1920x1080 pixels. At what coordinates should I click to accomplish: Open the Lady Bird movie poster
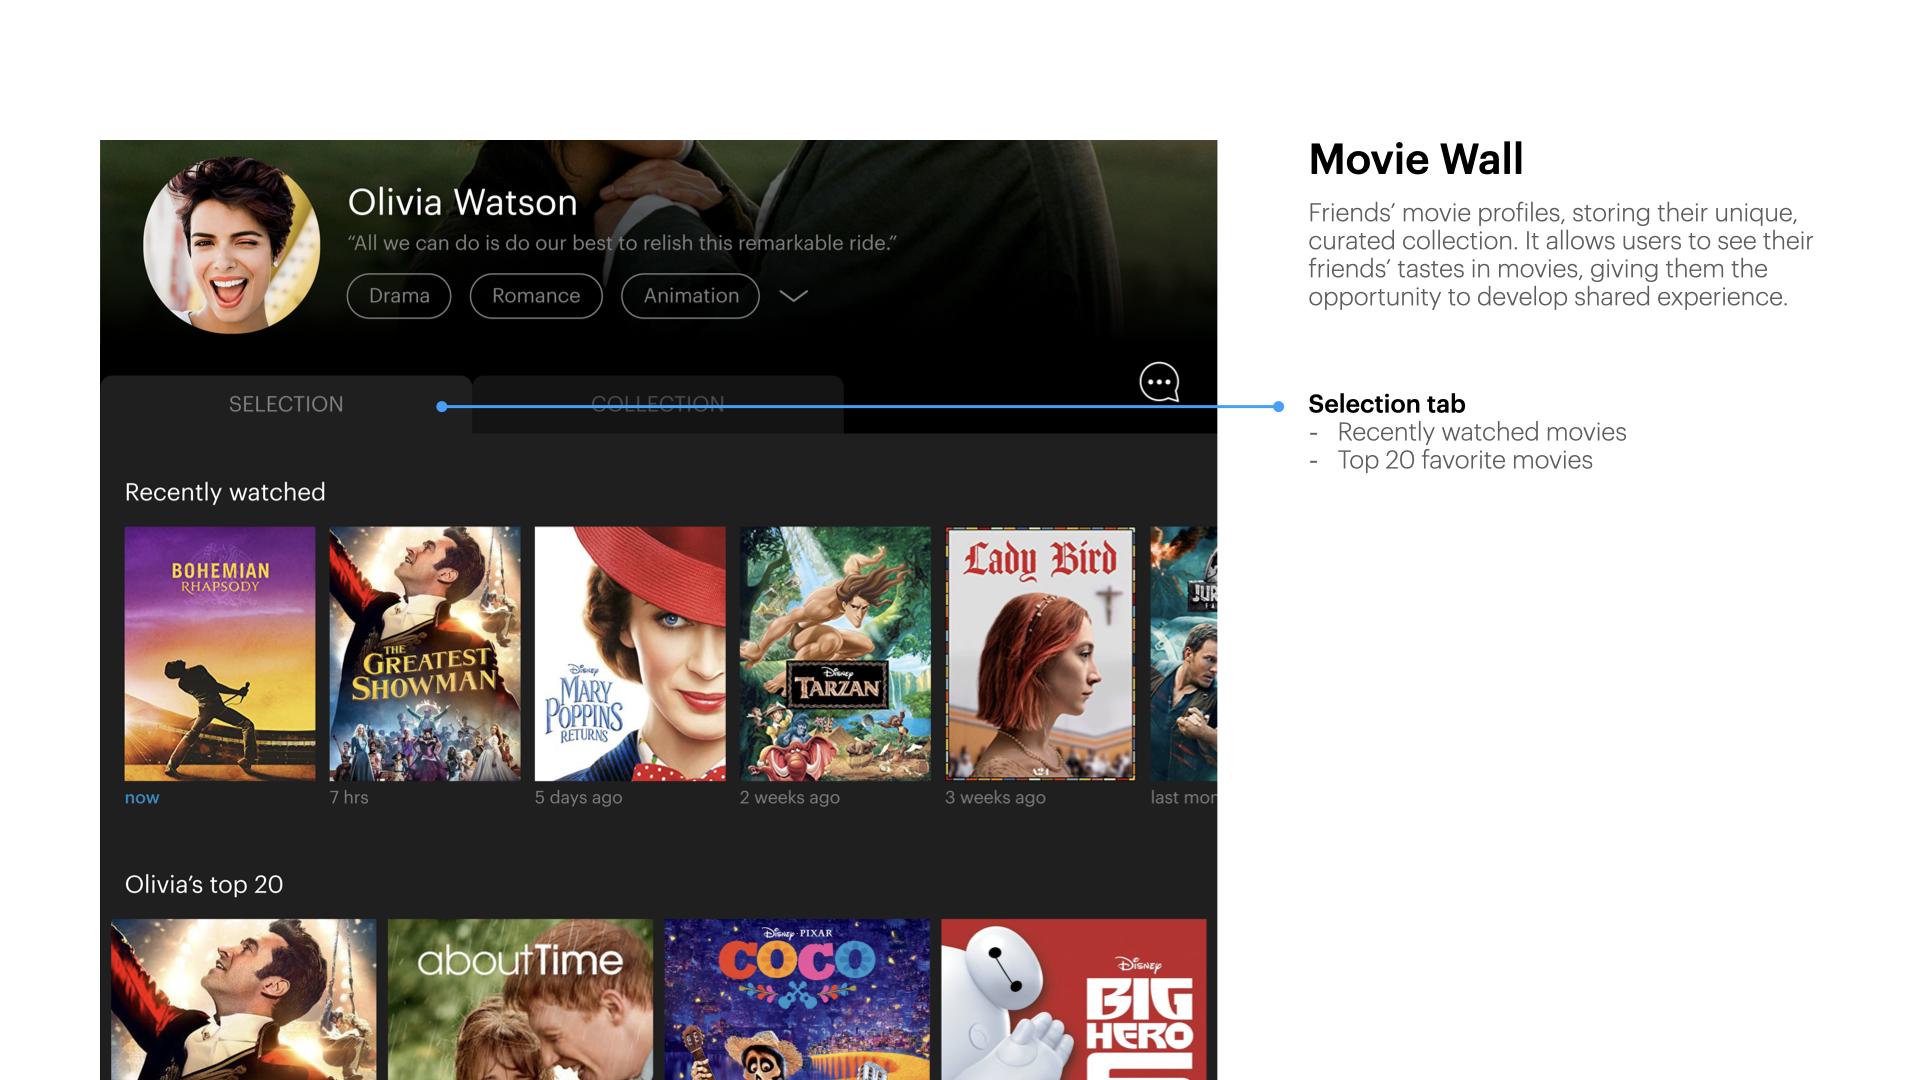(1040, 654)
